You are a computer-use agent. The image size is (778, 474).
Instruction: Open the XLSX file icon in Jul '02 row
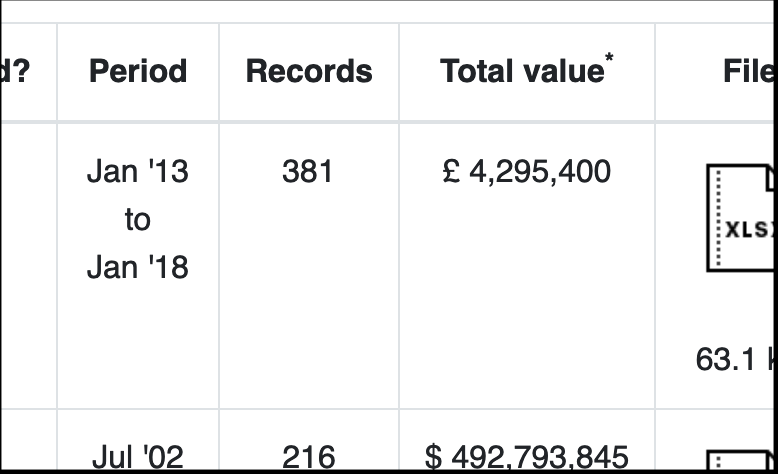click(740, 460)
